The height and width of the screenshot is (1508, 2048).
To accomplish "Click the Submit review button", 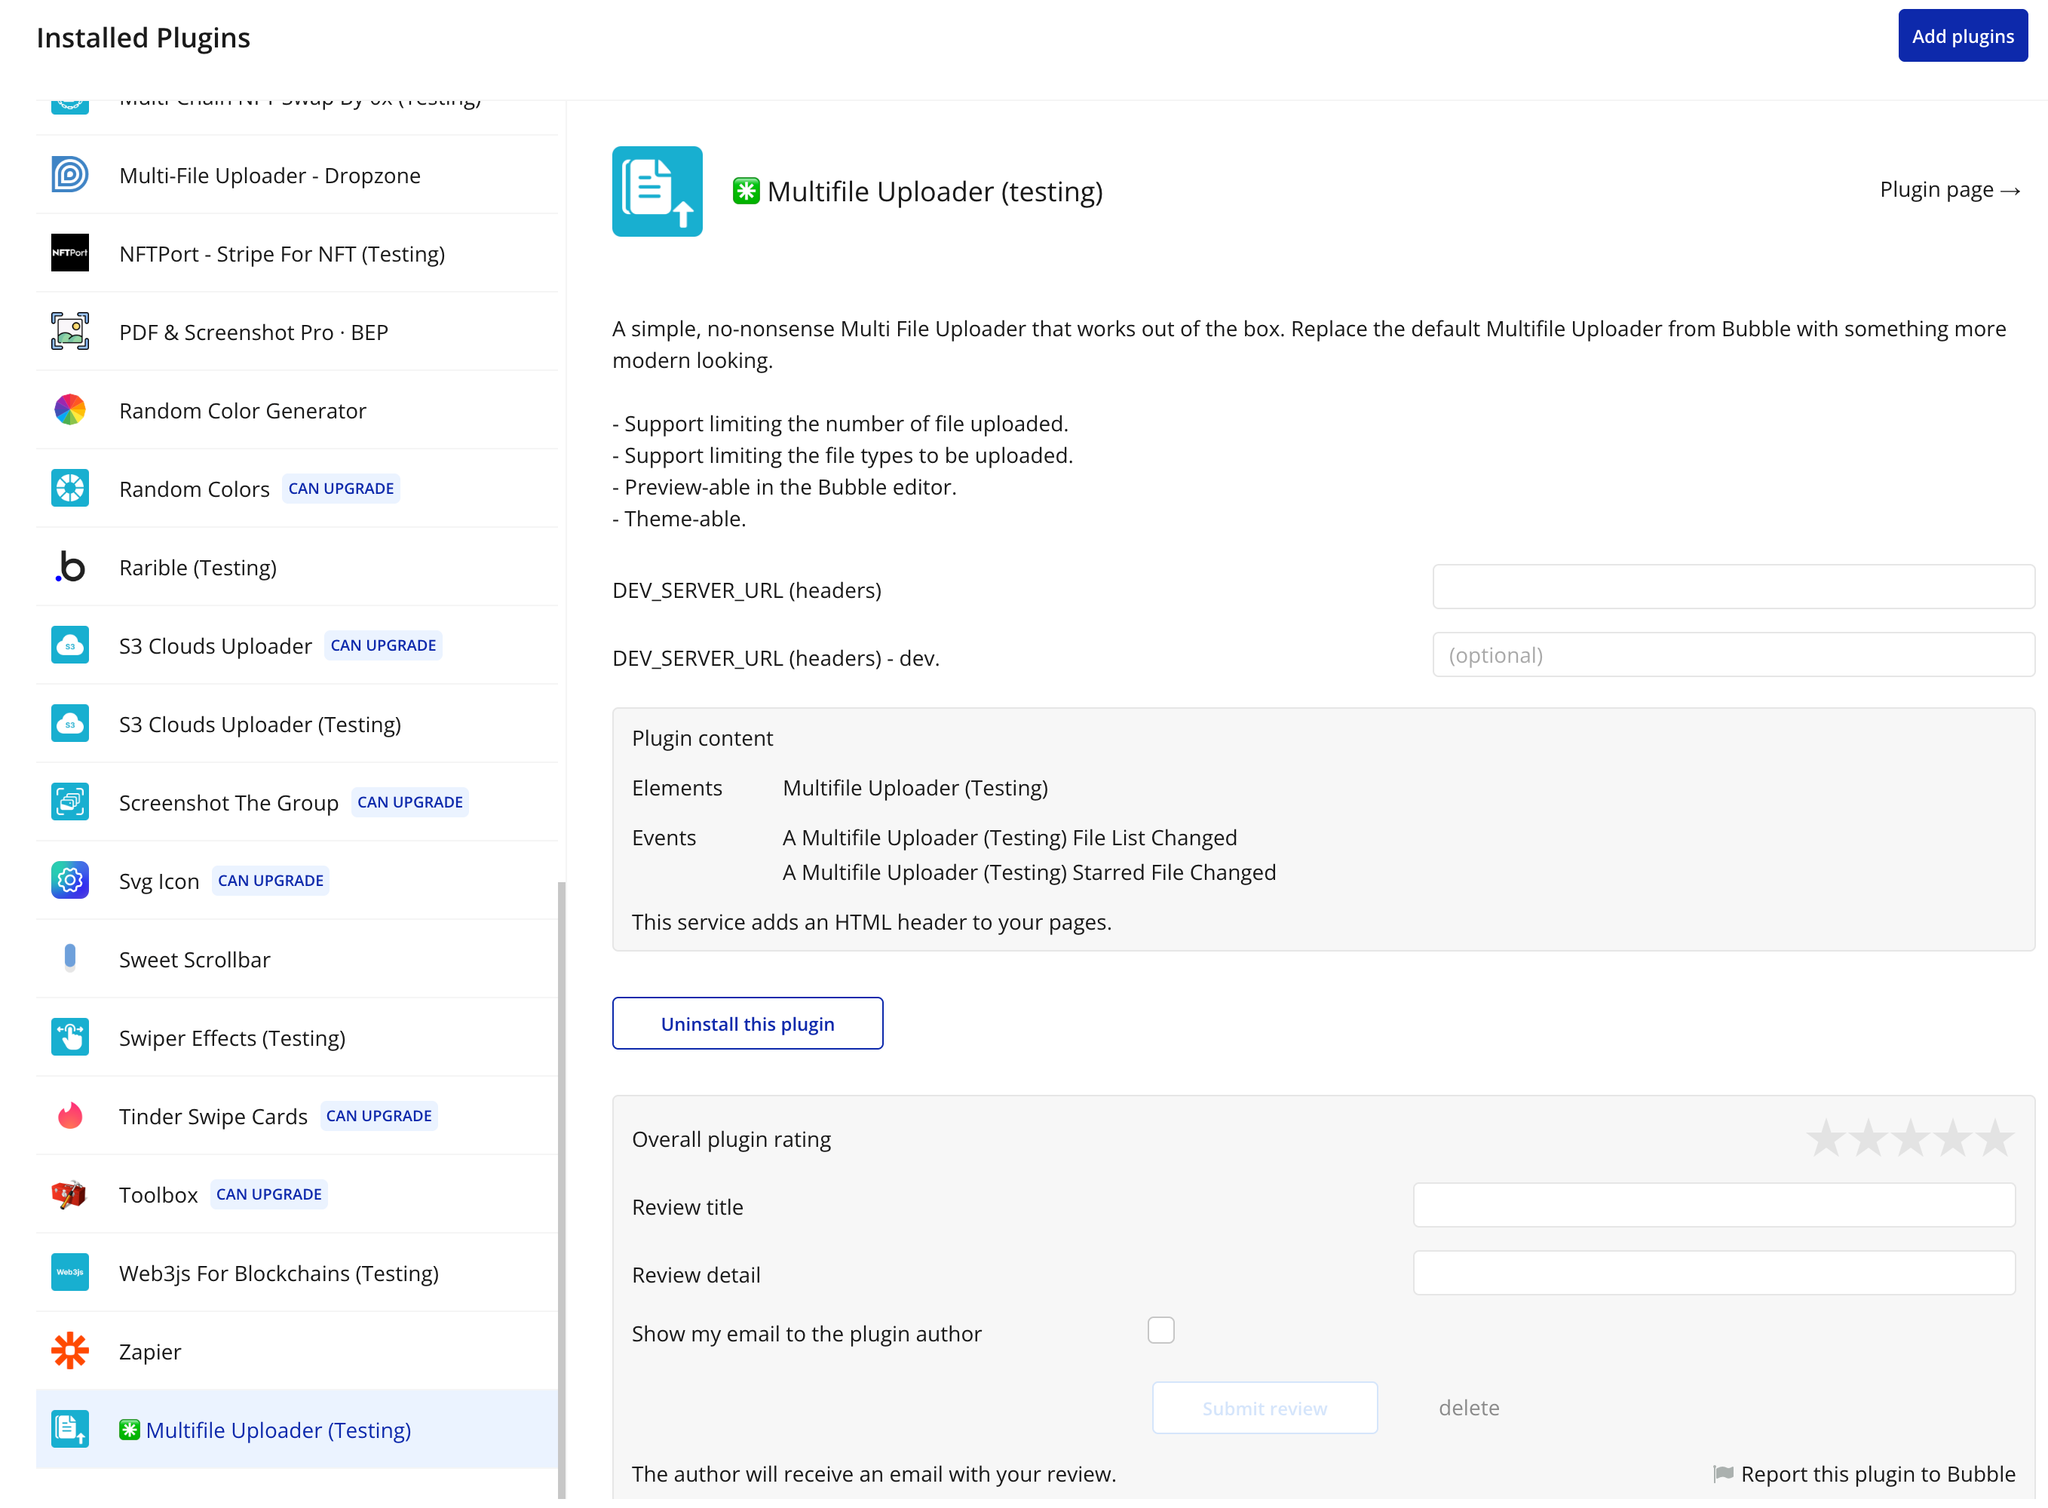I will tap(1264, 1408).
